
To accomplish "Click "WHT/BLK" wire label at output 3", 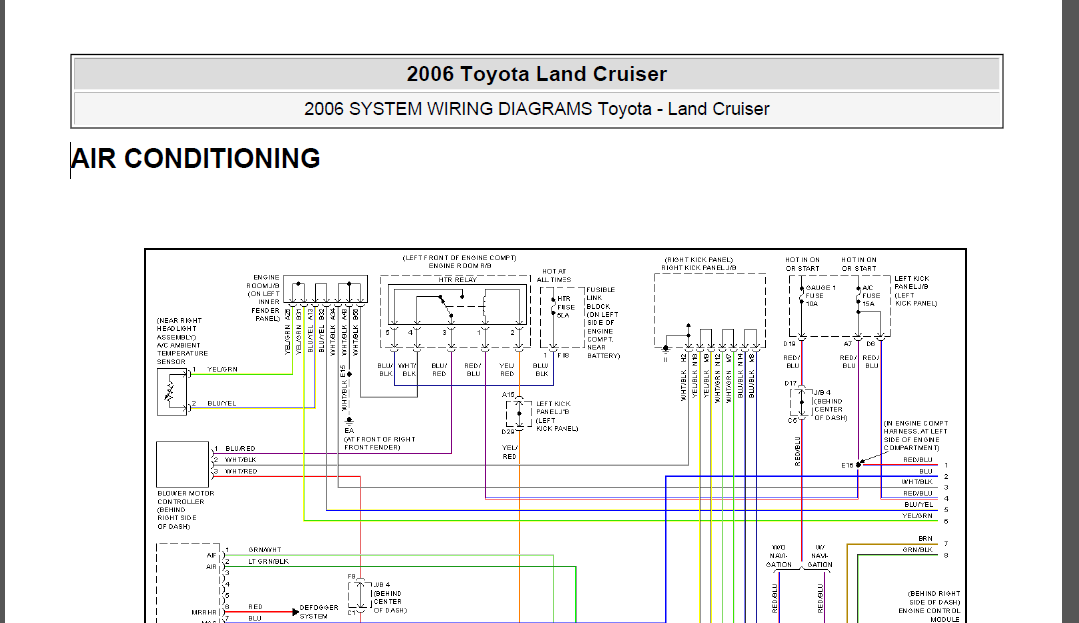I will 917,483.
